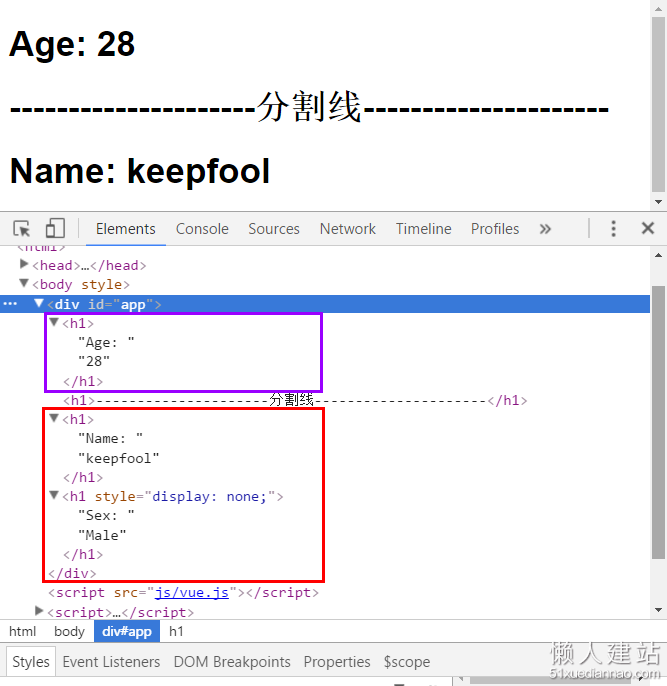667x686 pixels.
Task: Select the "Name: " text node
Action: coord(110,438)
